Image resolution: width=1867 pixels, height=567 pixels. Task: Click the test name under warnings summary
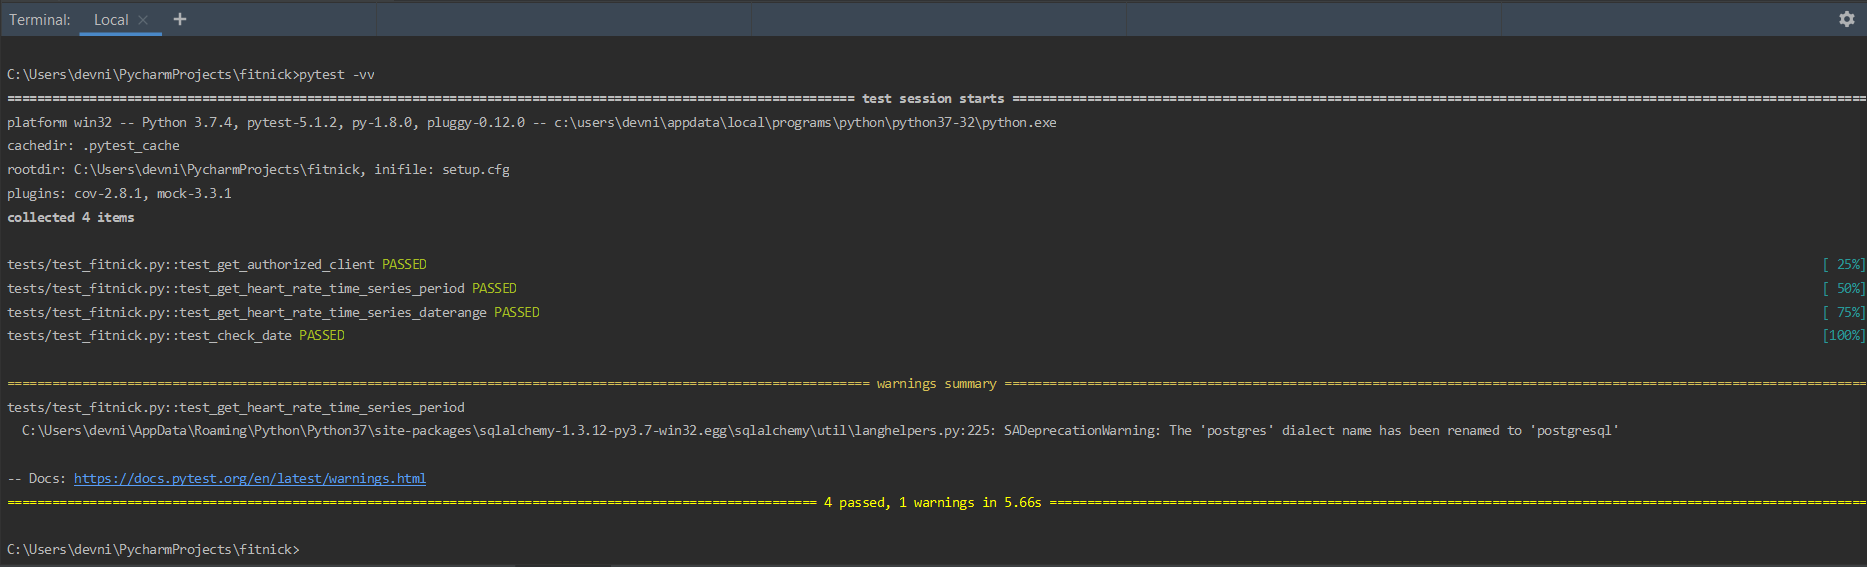(x=236, y=407)
